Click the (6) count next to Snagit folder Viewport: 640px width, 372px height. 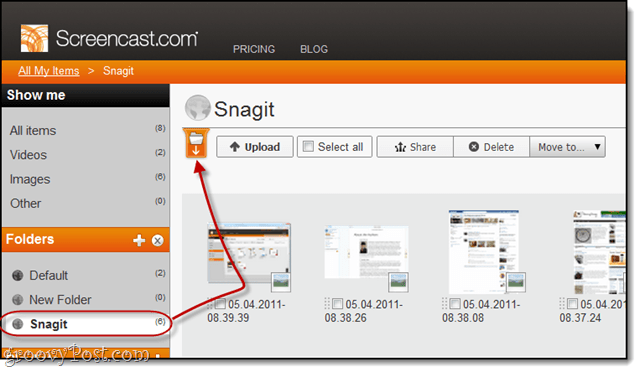point(160,322)
